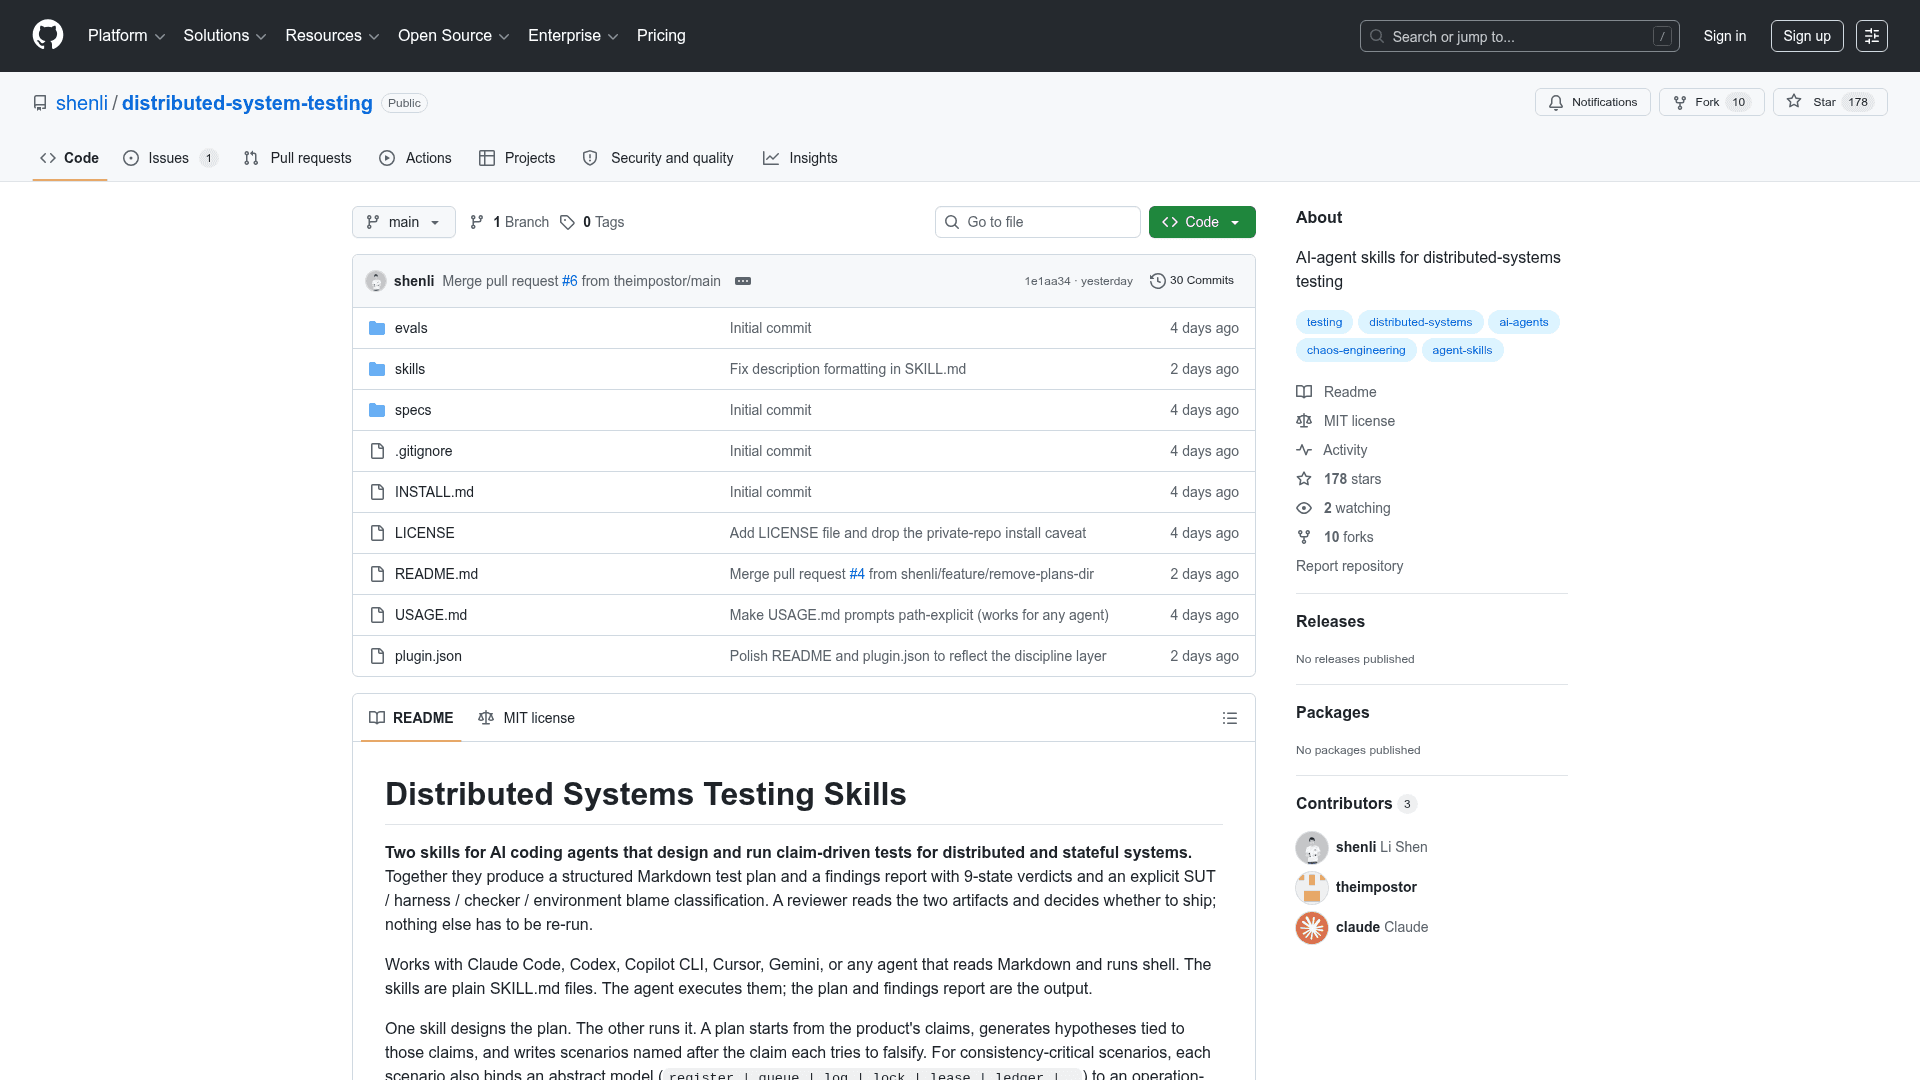The height and width of the screenshot is (1080, 1920).
Task: Click the specs folder icon
Action: coord(377,410)
